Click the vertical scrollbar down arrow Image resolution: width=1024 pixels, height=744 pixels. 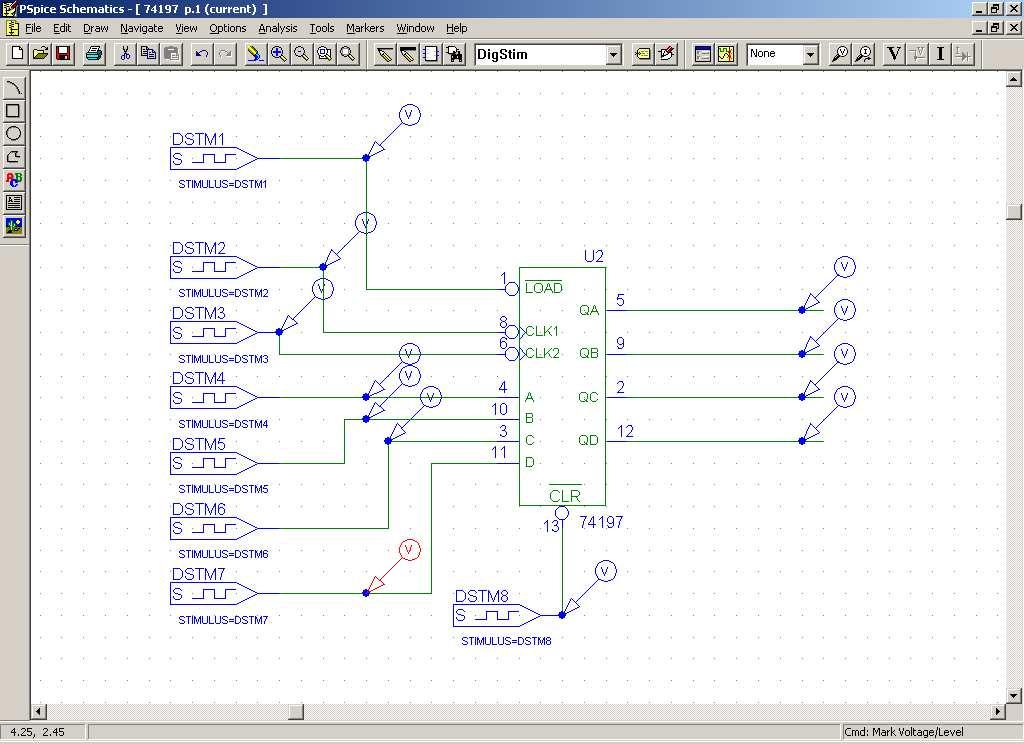(x=1014, y=696)
